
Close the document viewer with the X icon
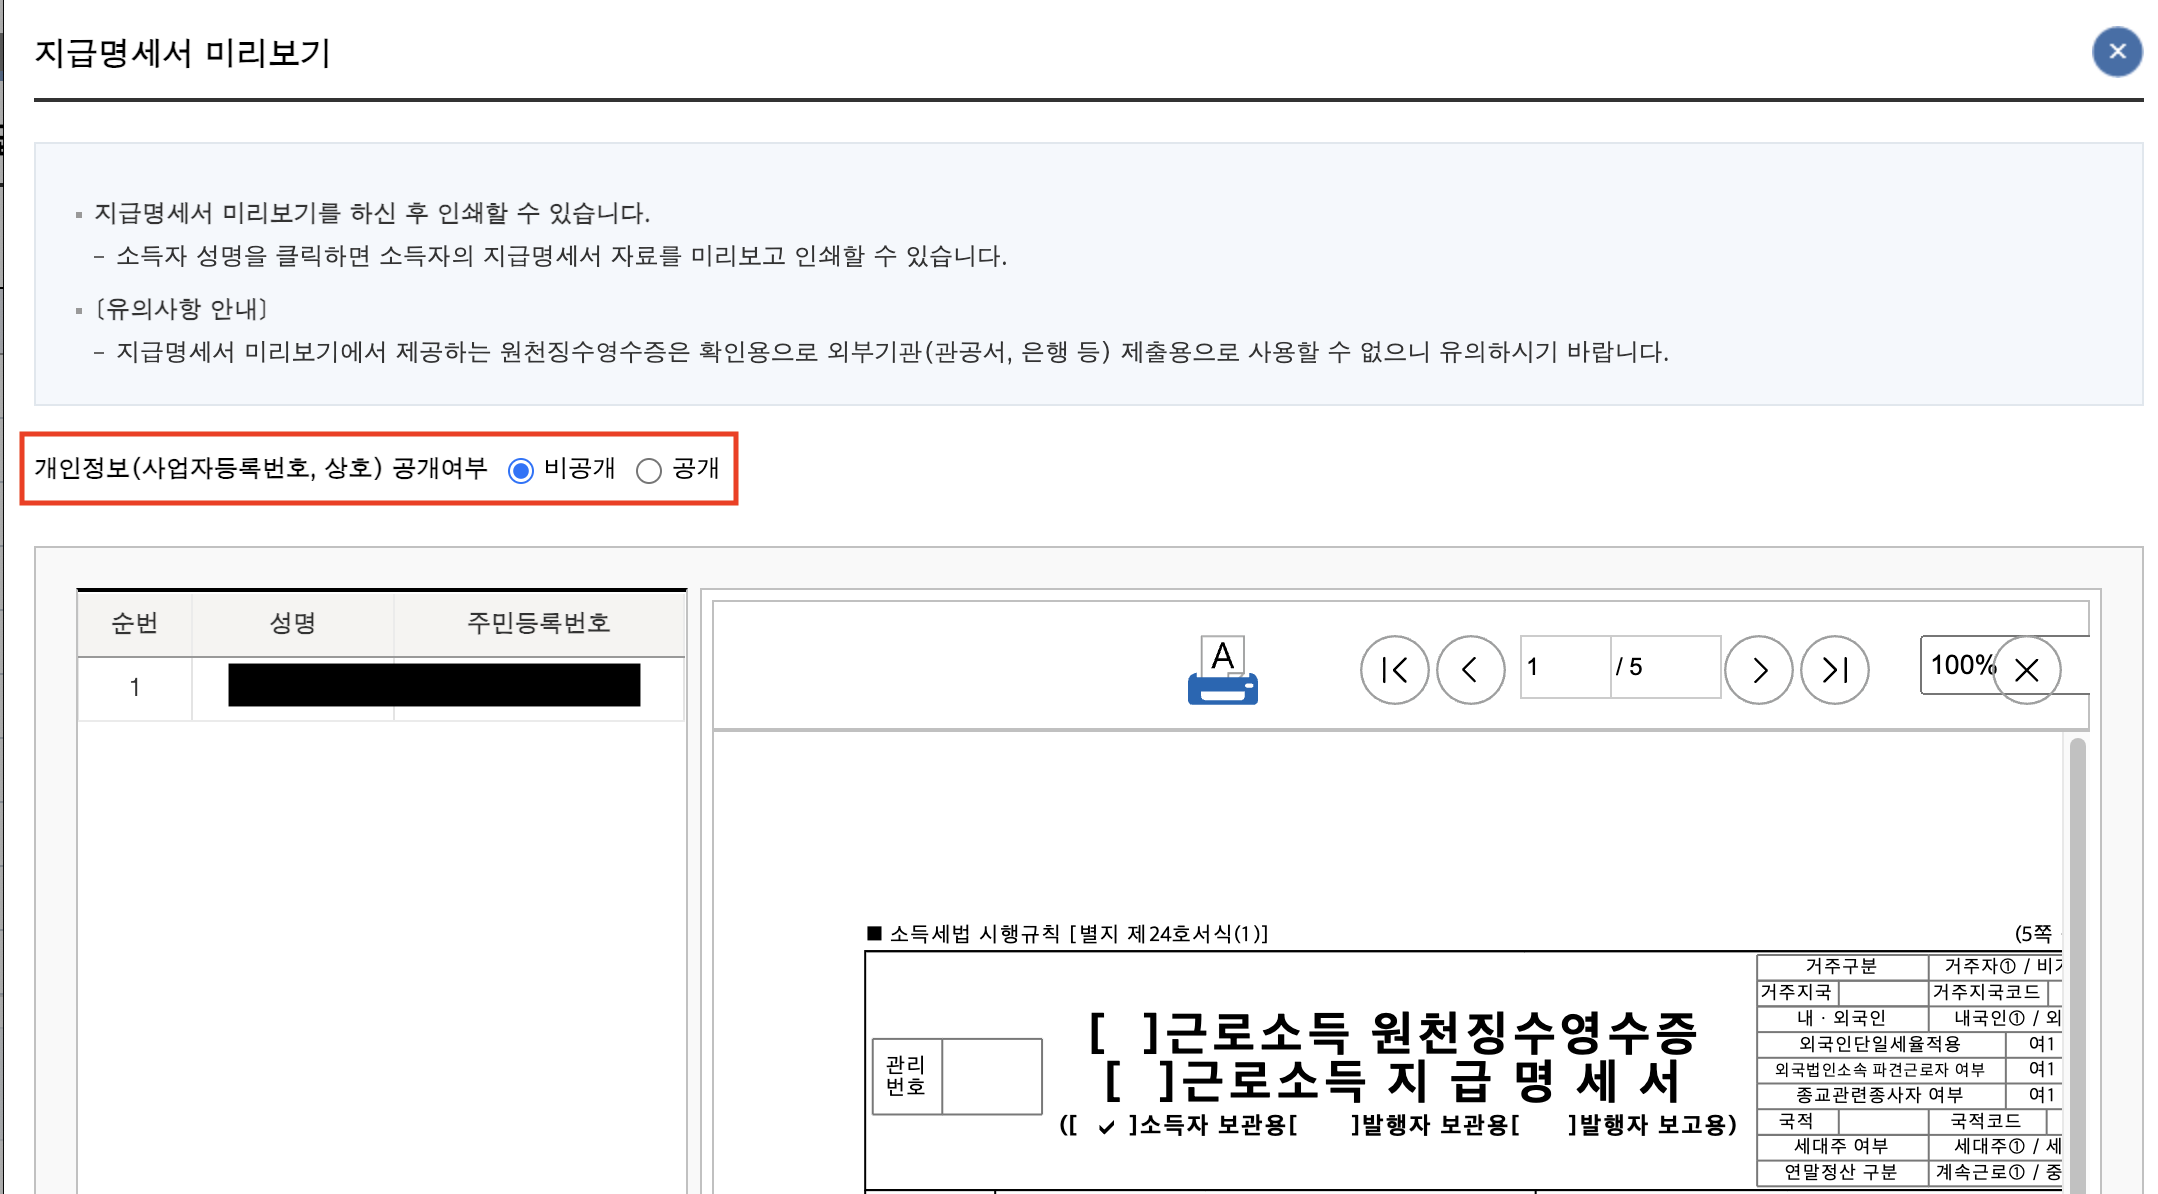(x=2027, y=669)
